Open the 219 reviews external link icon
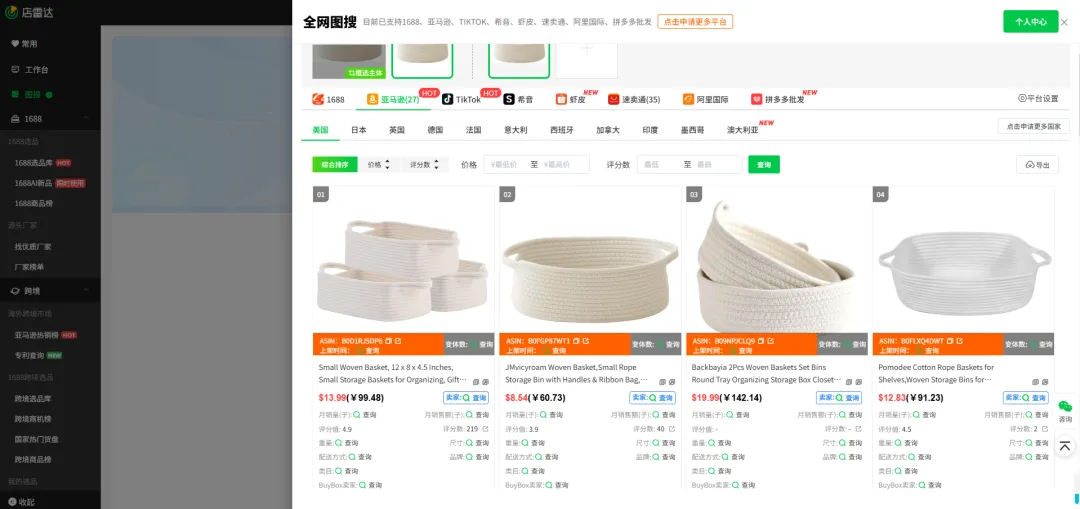The image size is (1080, 509). (x=486, y=429)
